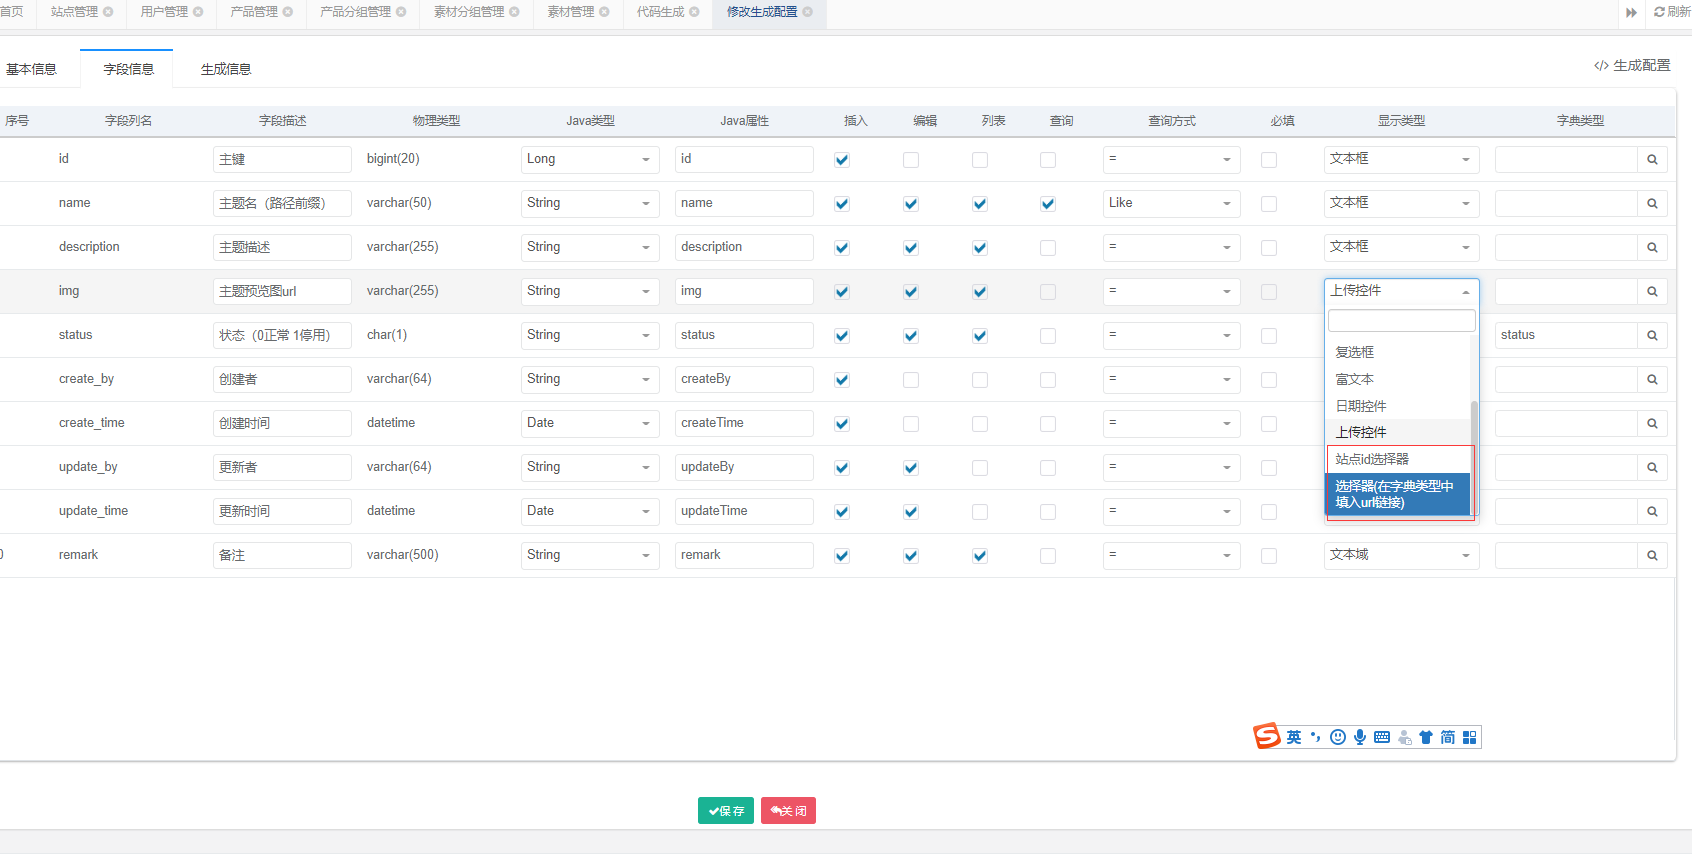Open Java类型 Date dropdown for create_time row

pyautogui.click(x=590, y=424)
